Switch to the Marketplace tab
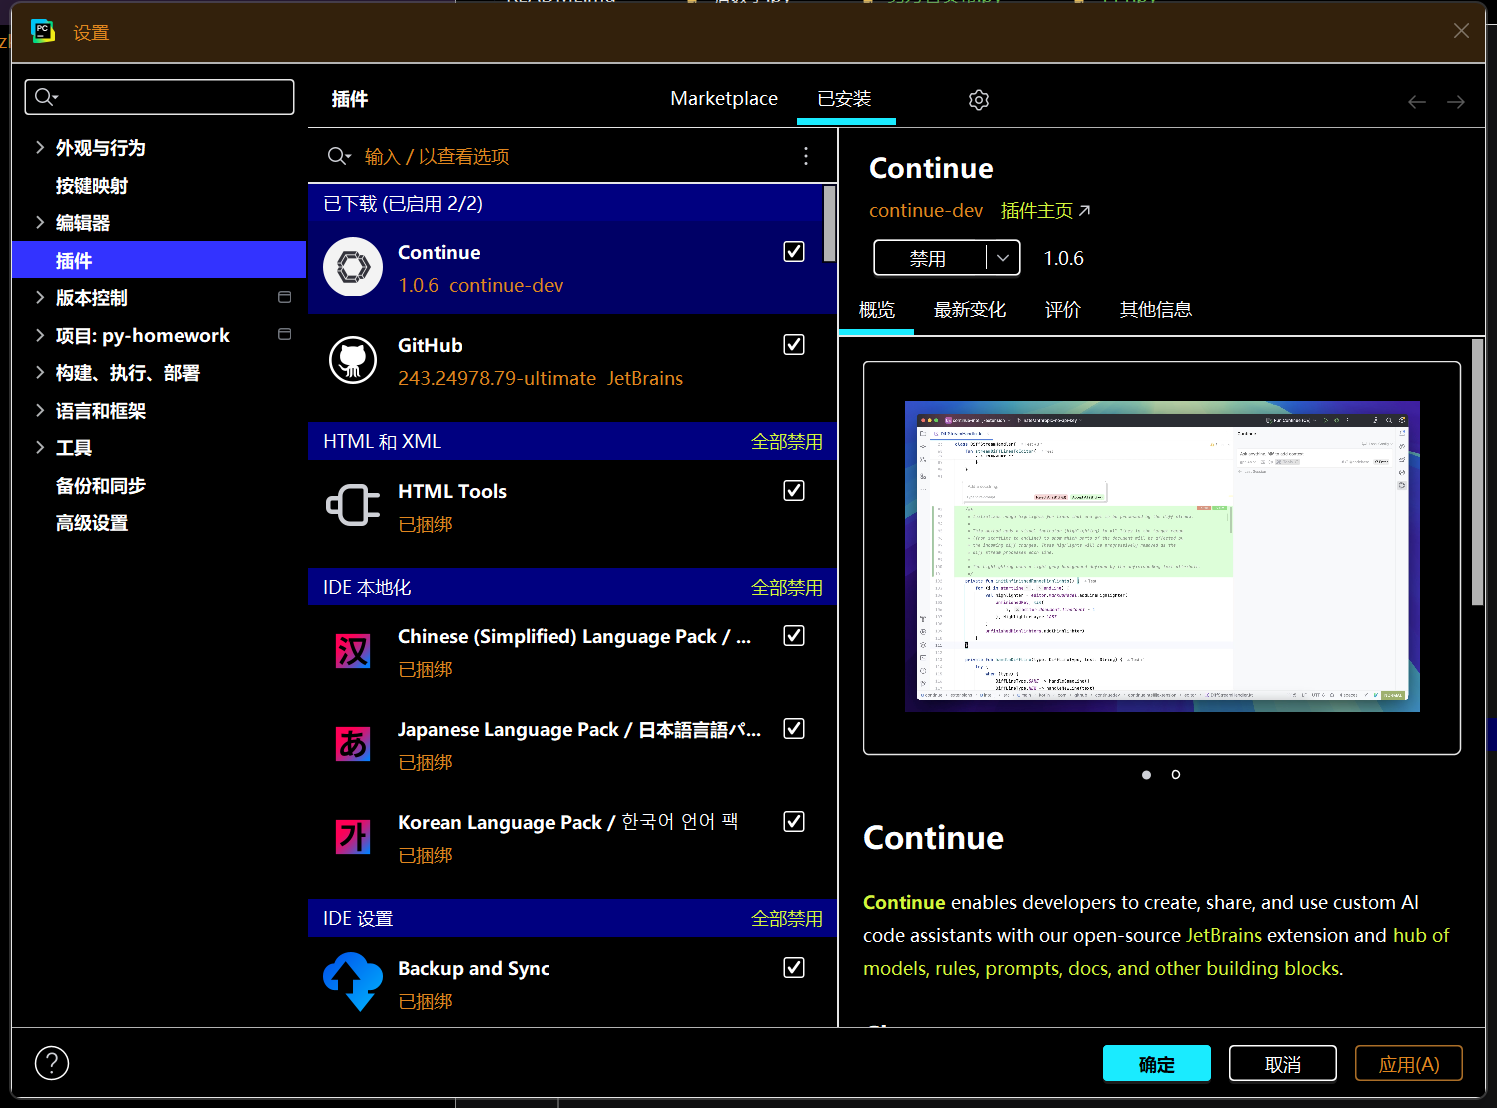Viewport: 1497px width, 1108px height. tap(724, 99)
